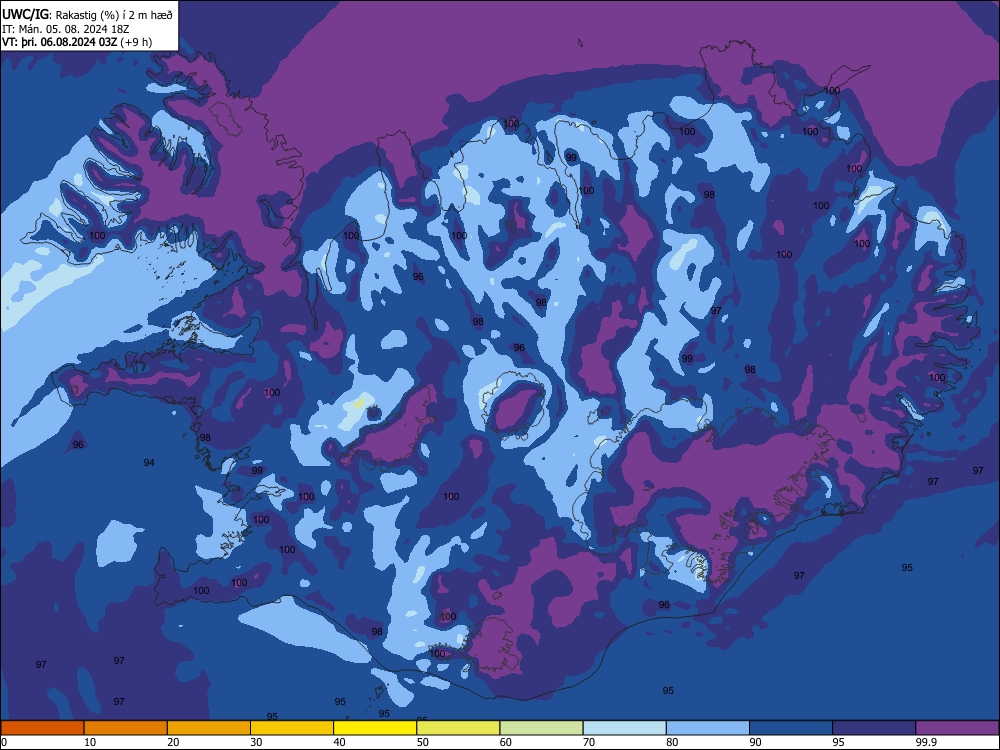Click the '50' legend scale label

pos(423,742)
